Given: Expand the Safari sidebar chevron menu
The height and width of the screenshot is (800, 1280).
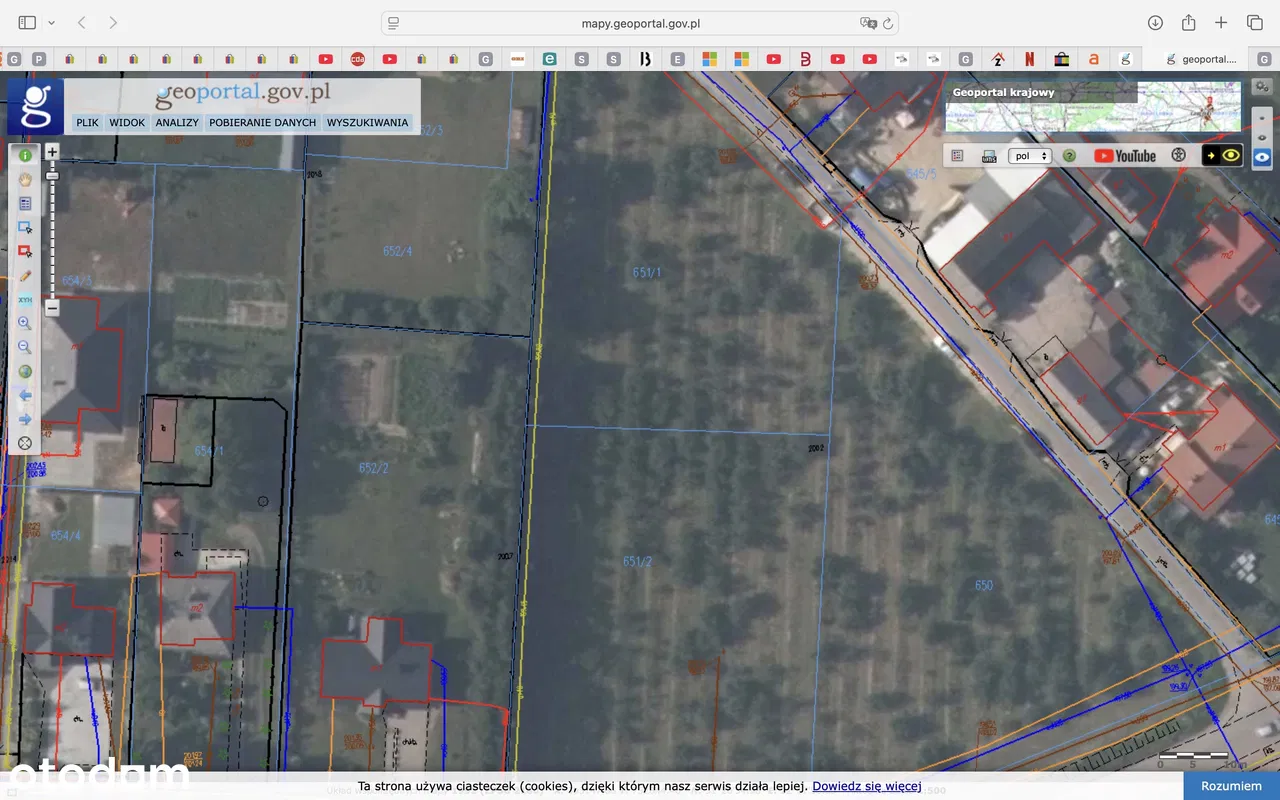Looking at the screenshot, I should [52, 22].
